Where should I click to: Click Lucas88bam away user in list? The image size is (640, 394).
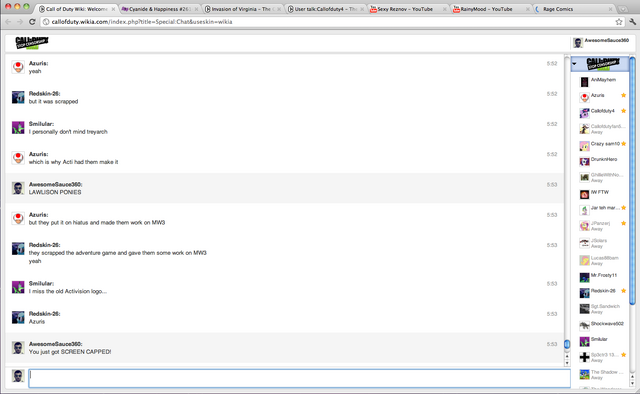[x=602, y=260]
